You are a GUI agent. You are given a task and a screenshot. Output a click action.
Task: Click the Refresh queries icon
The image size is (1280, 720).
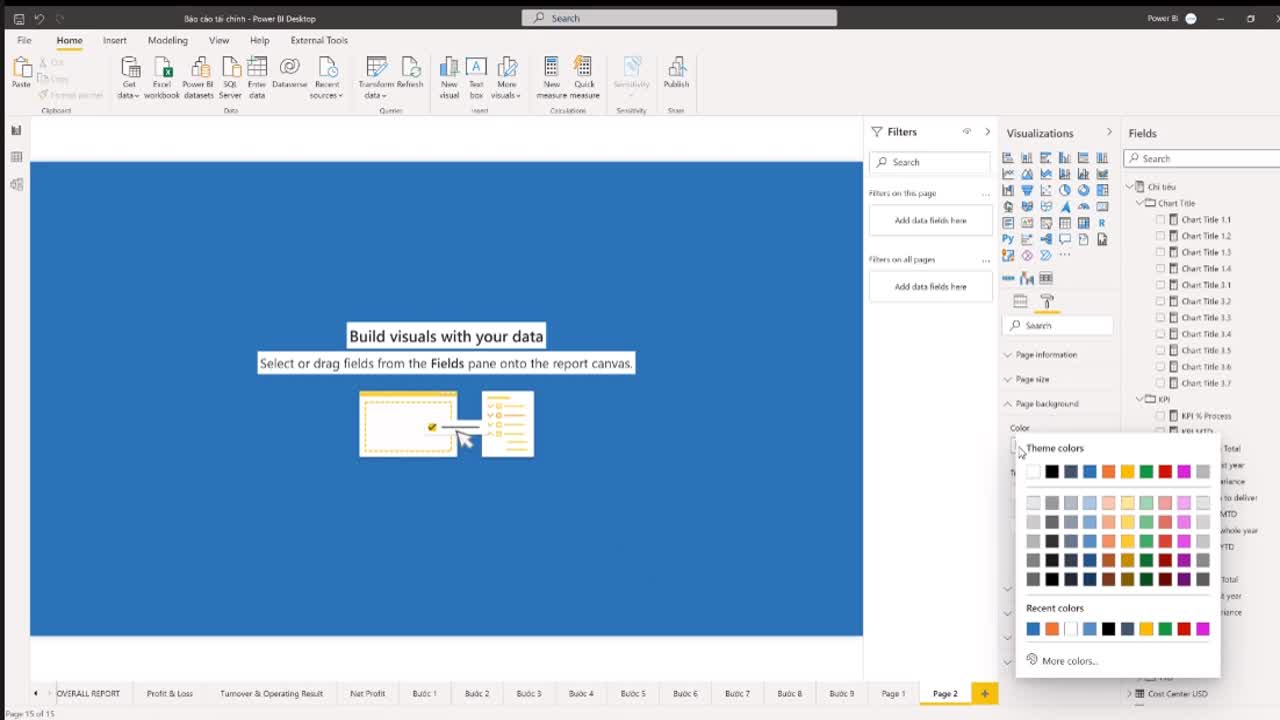(x=410, y=67)
